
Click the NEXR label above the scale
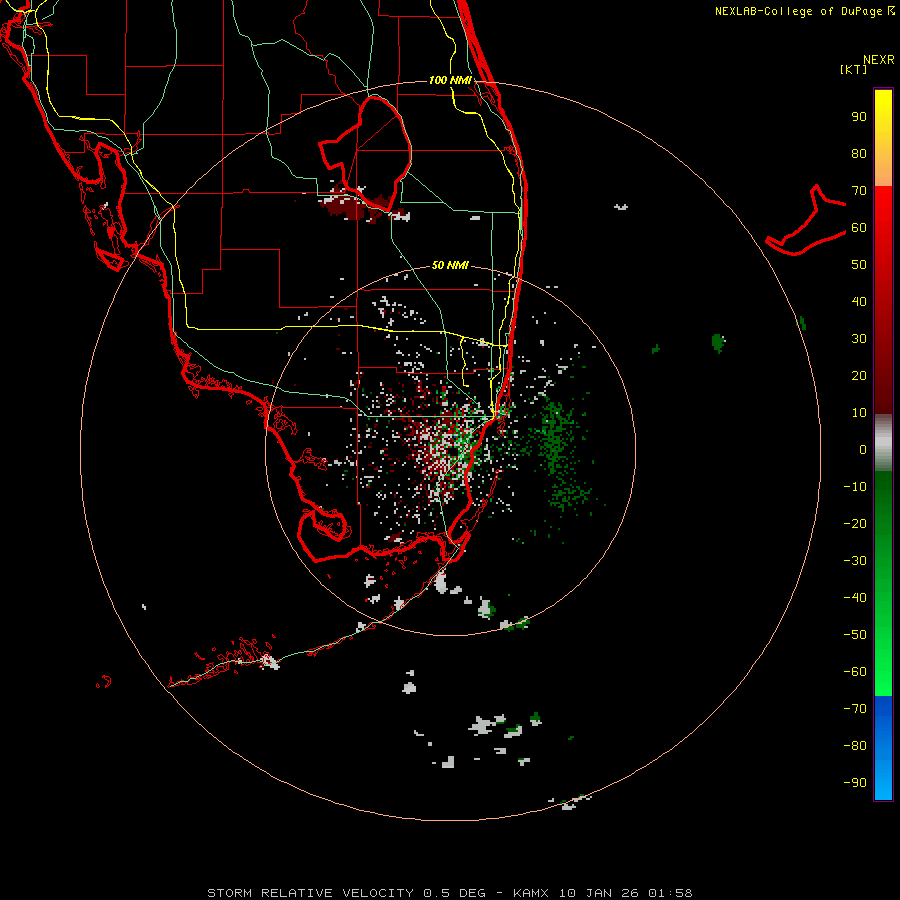[878, 60]
